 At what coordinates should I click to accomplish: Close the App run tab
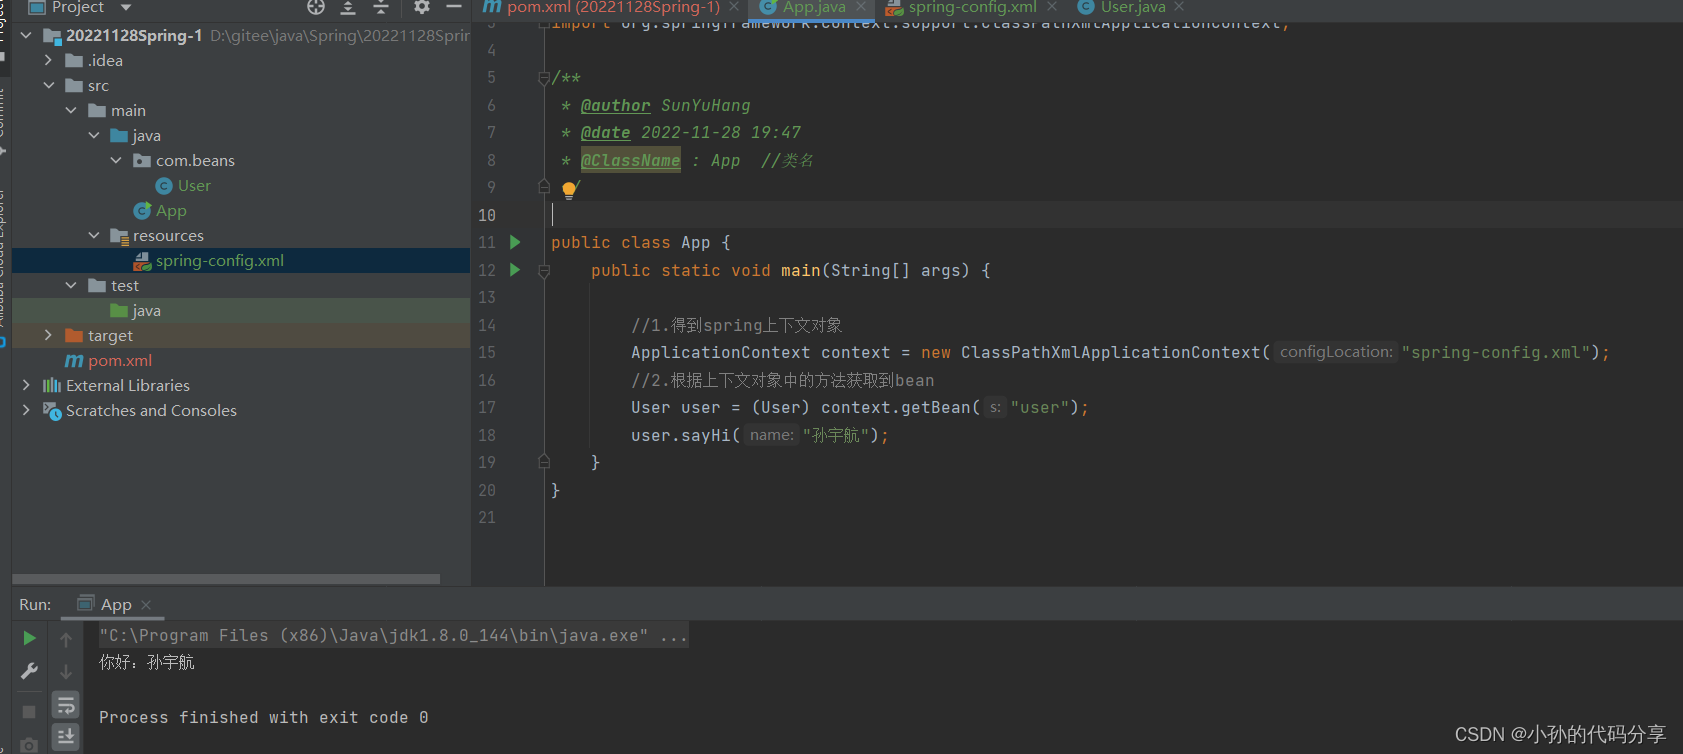(x=146, y=605)
